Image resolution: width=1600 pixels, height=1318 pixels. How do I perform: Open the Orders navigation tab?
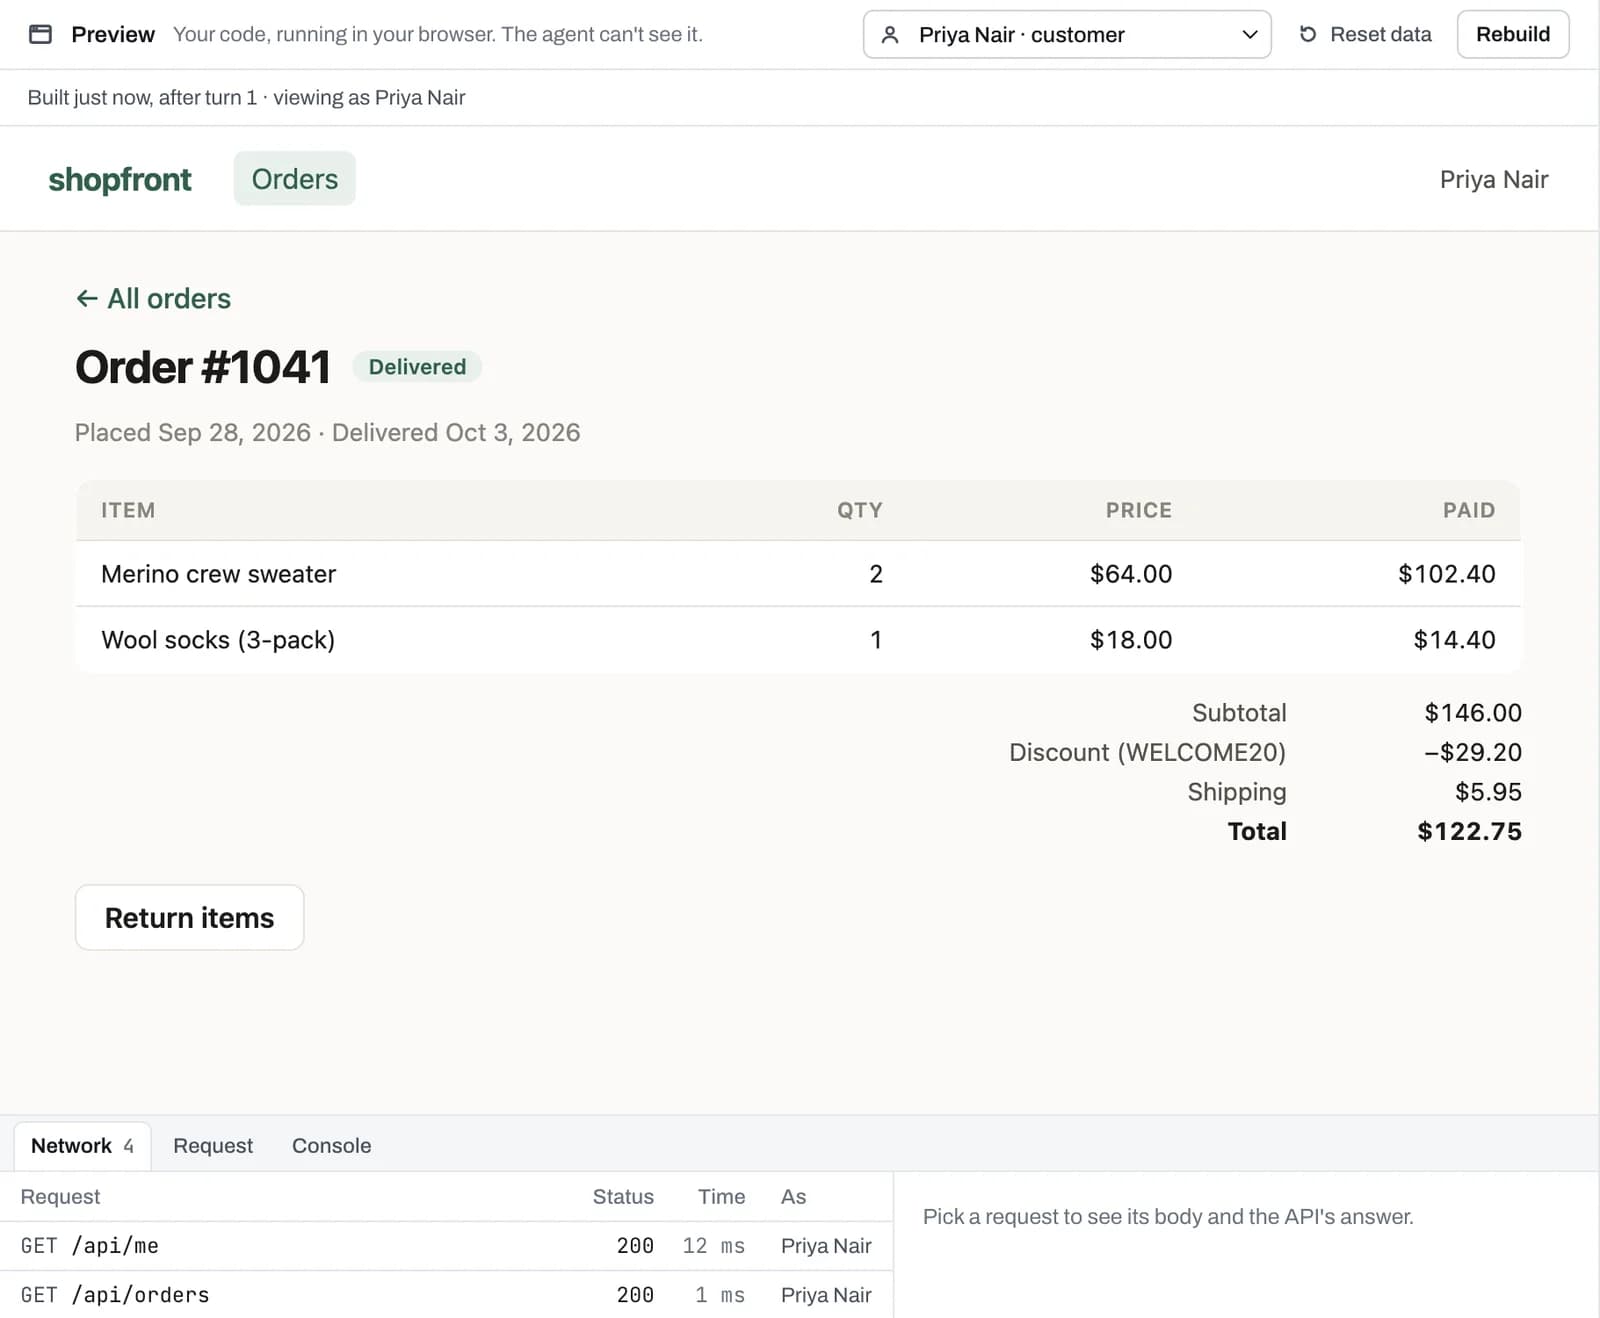pos(294,179)
